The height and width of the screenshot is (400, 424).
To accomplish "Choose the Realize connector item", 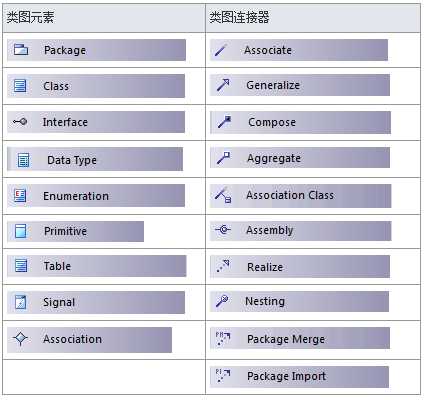I will pyautogui.click(x=300, y=267).
